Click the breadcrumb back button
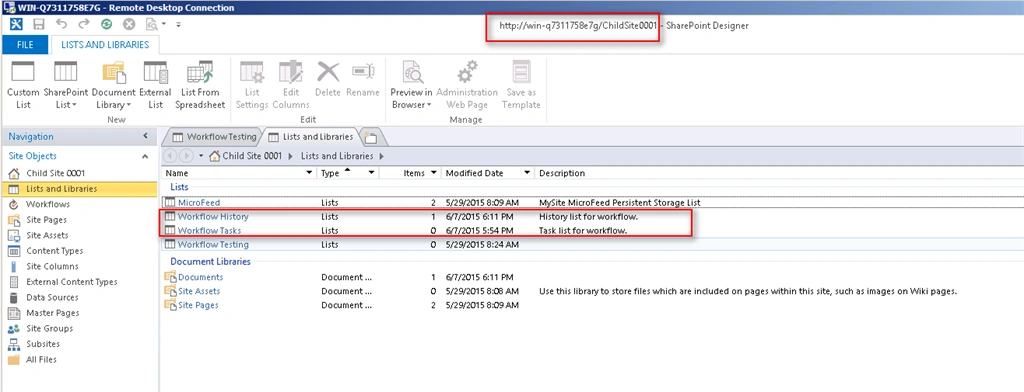 pos(169,156)
